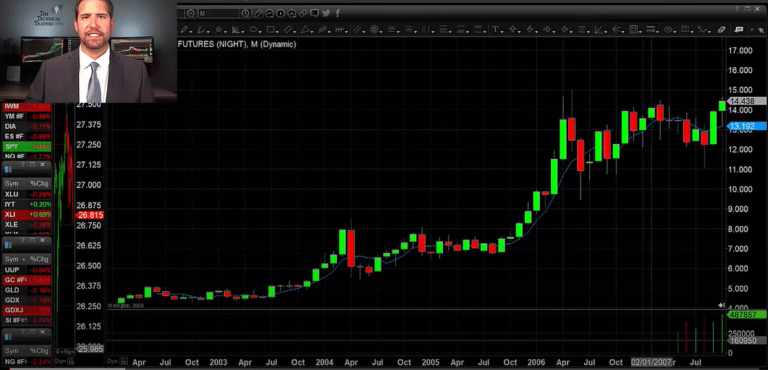Click the 02/01/2007 date marker on the axis
The width and height of the screenshot is (768, 370).
(650, 362)
